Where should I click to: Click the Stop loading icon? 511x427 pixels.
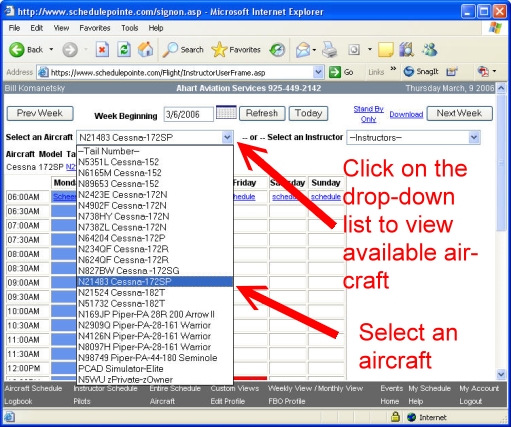[x=102, y=50]
